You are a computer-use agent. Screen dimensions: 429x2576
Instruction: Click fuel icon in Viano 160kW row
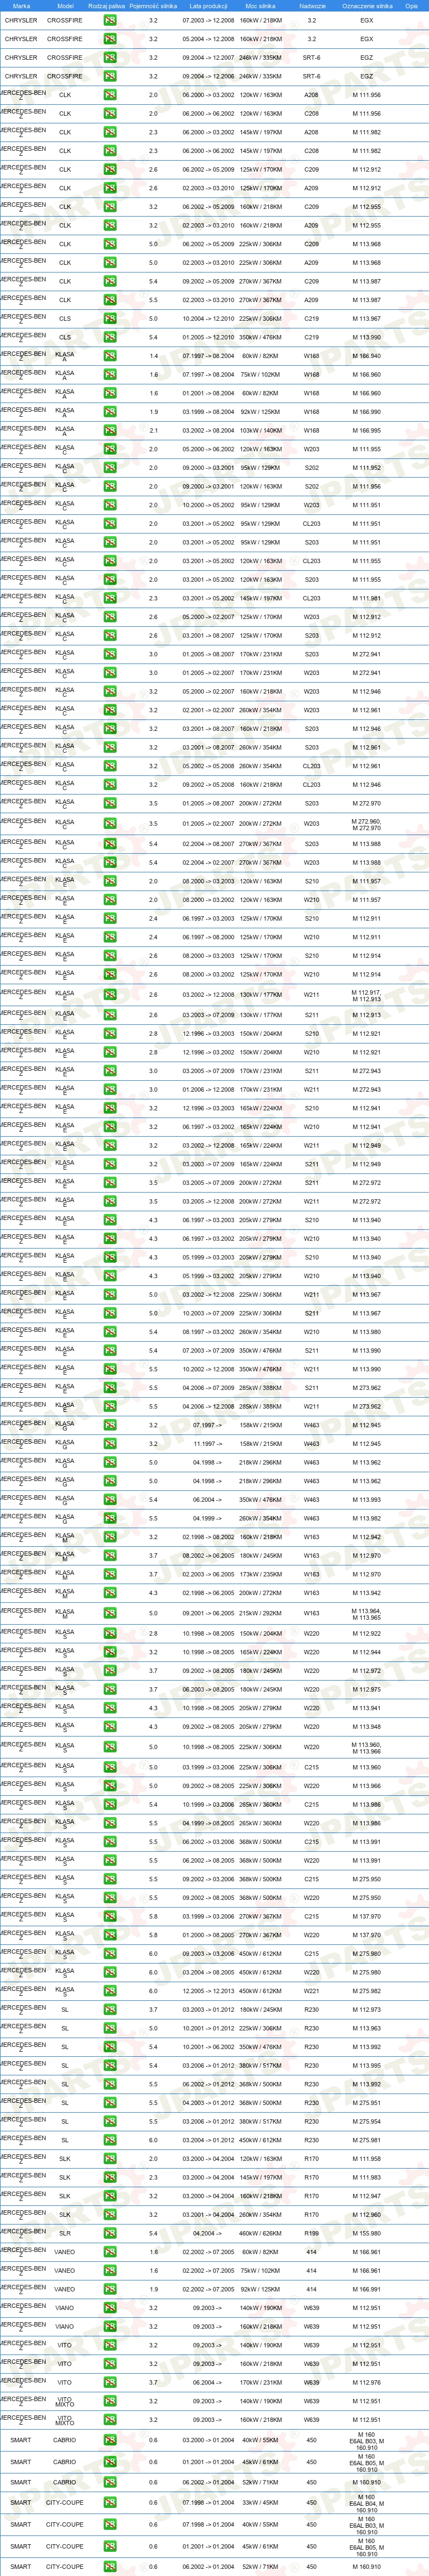[x=110, y=2326]
